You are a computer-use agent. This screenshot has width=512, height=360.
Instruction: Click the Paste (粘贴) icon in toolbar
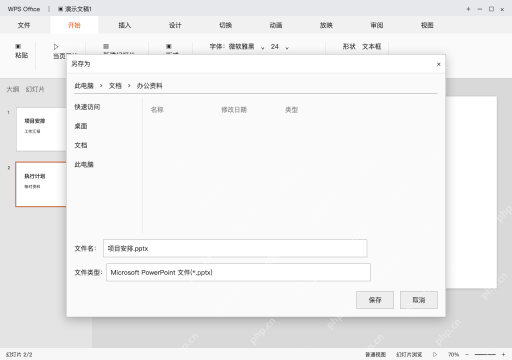pos(18,46)
